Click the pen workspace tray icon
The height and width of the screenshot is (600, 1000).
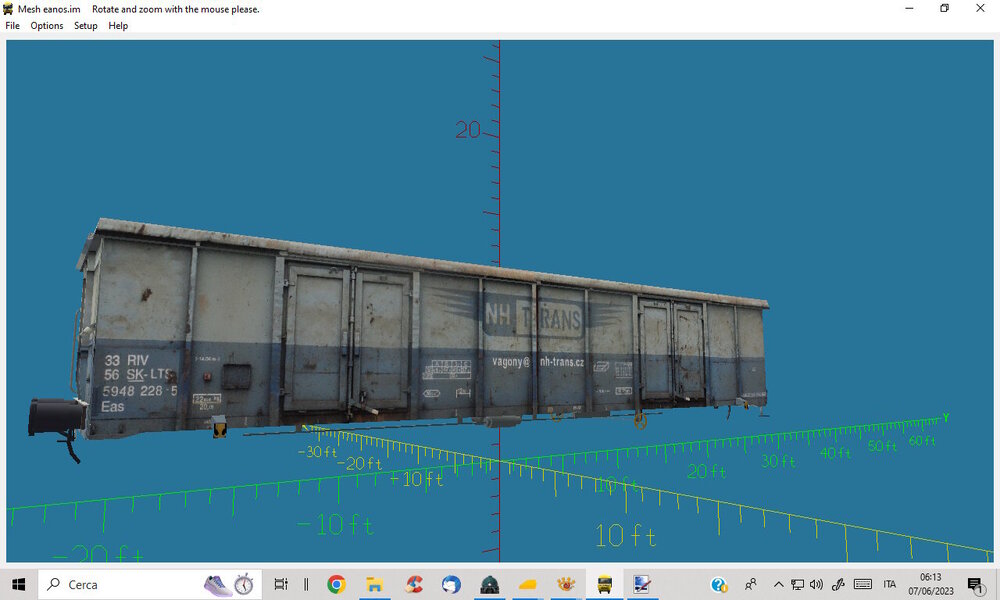(x=838, y=584)
